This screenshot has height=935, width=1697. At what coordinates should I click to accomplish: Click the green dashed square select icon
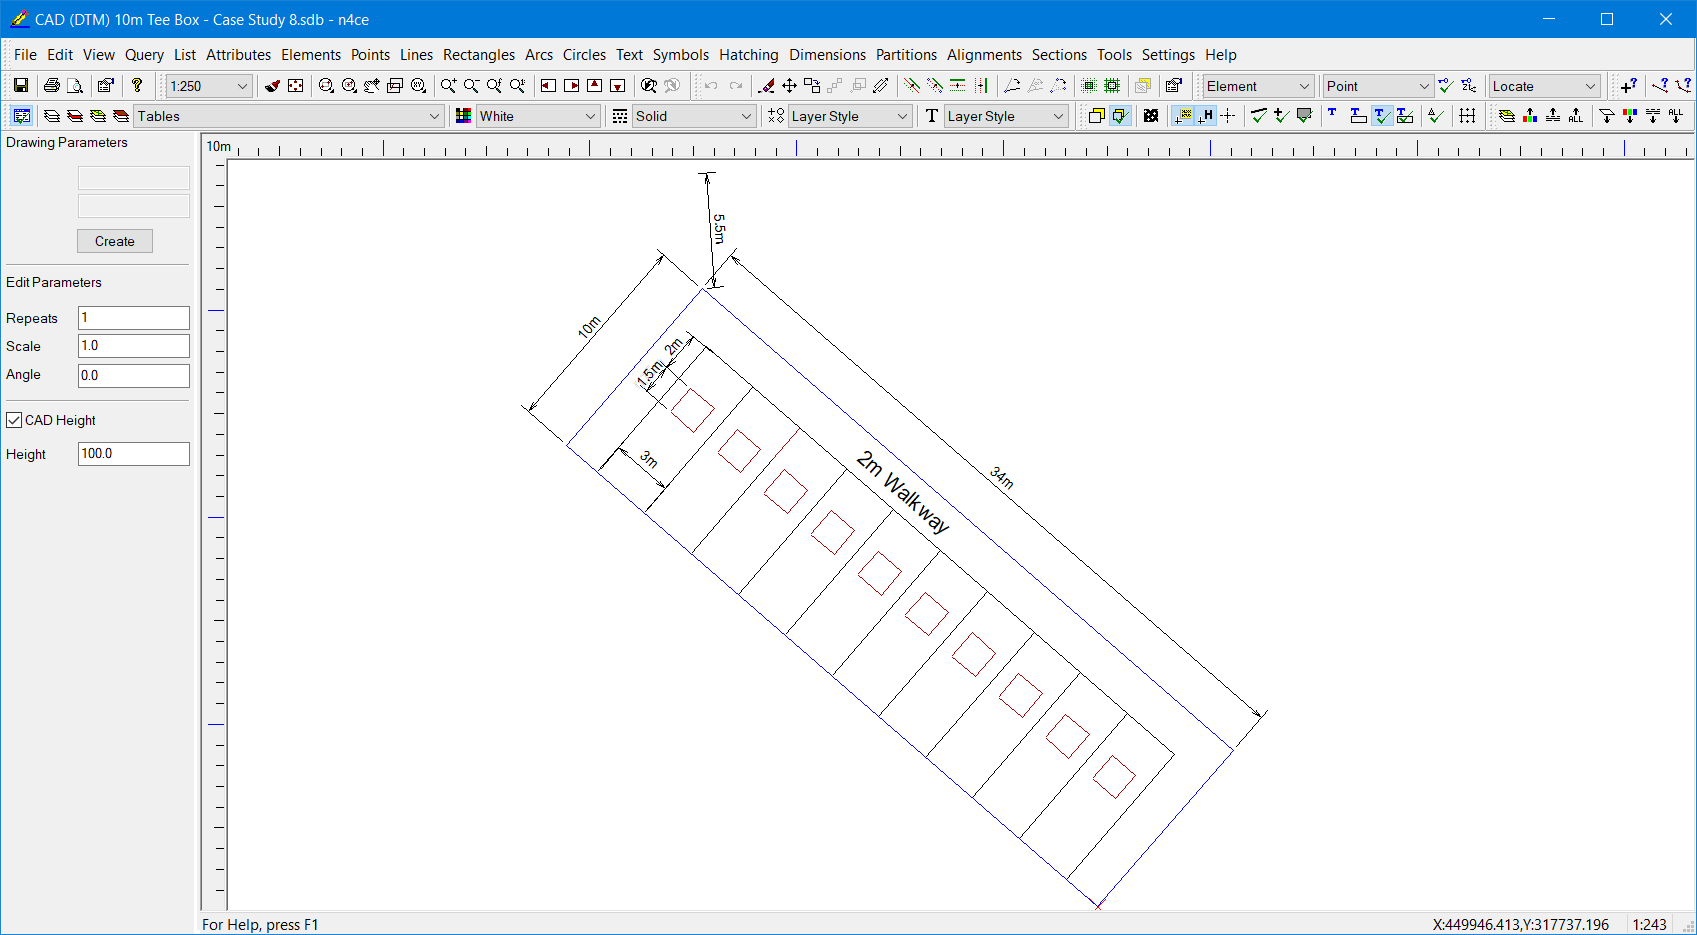pyautogui.click(x=1089, y=86)
